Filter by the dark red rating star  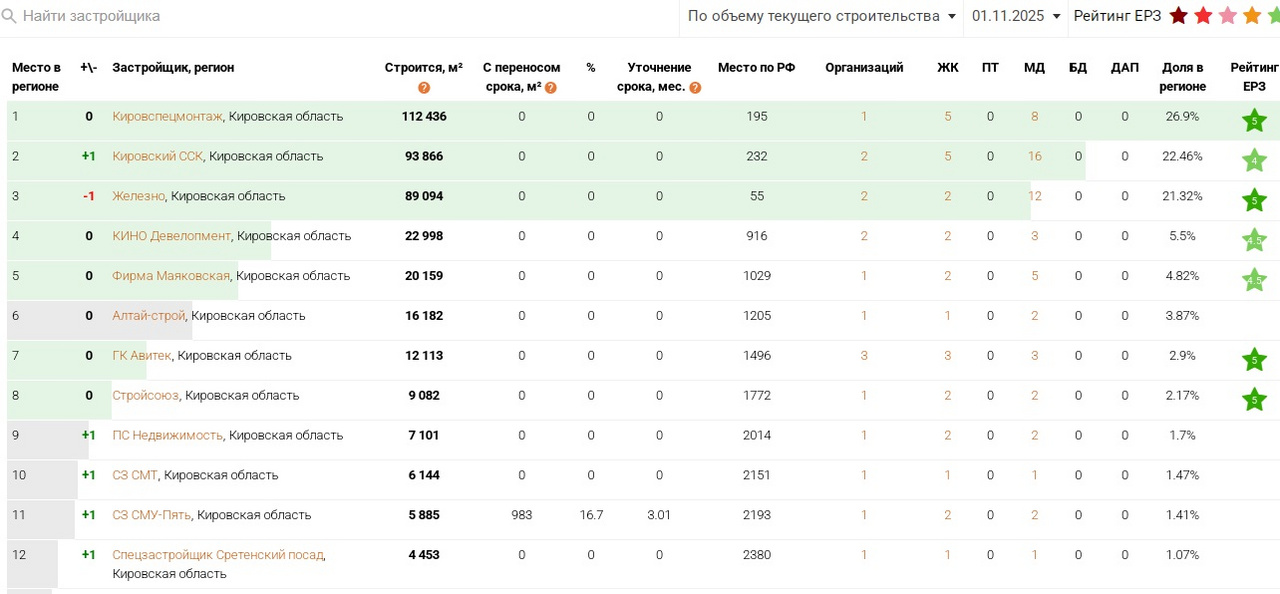click(1179, 16)
